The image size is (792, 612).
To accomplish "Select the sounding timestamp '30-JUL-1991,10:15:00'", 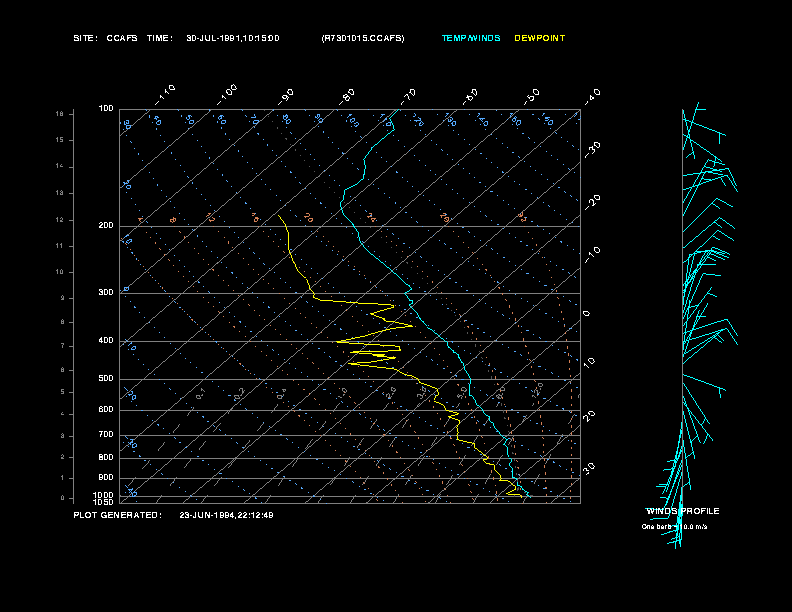I will click(x=233, y=38).
